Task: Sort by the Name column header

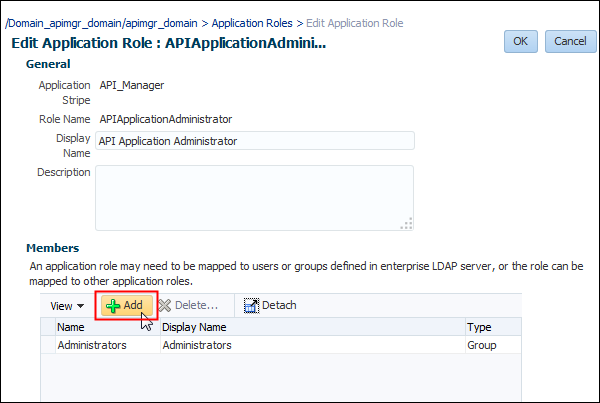Action: [x=108, y=327]
